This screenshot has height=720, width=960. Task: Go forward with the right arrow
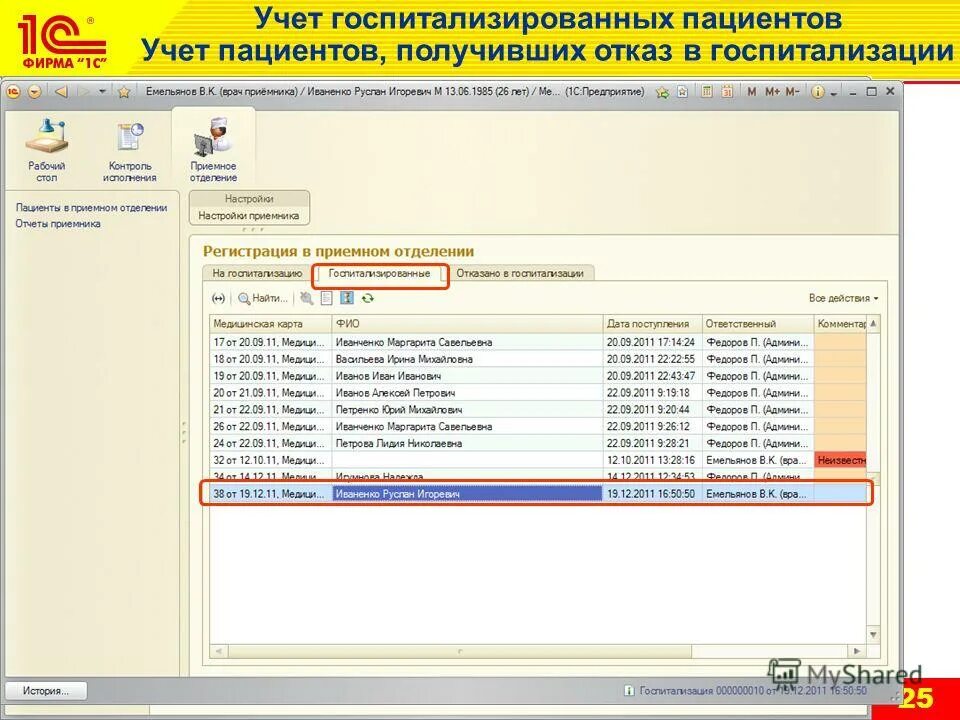point(83,92)
